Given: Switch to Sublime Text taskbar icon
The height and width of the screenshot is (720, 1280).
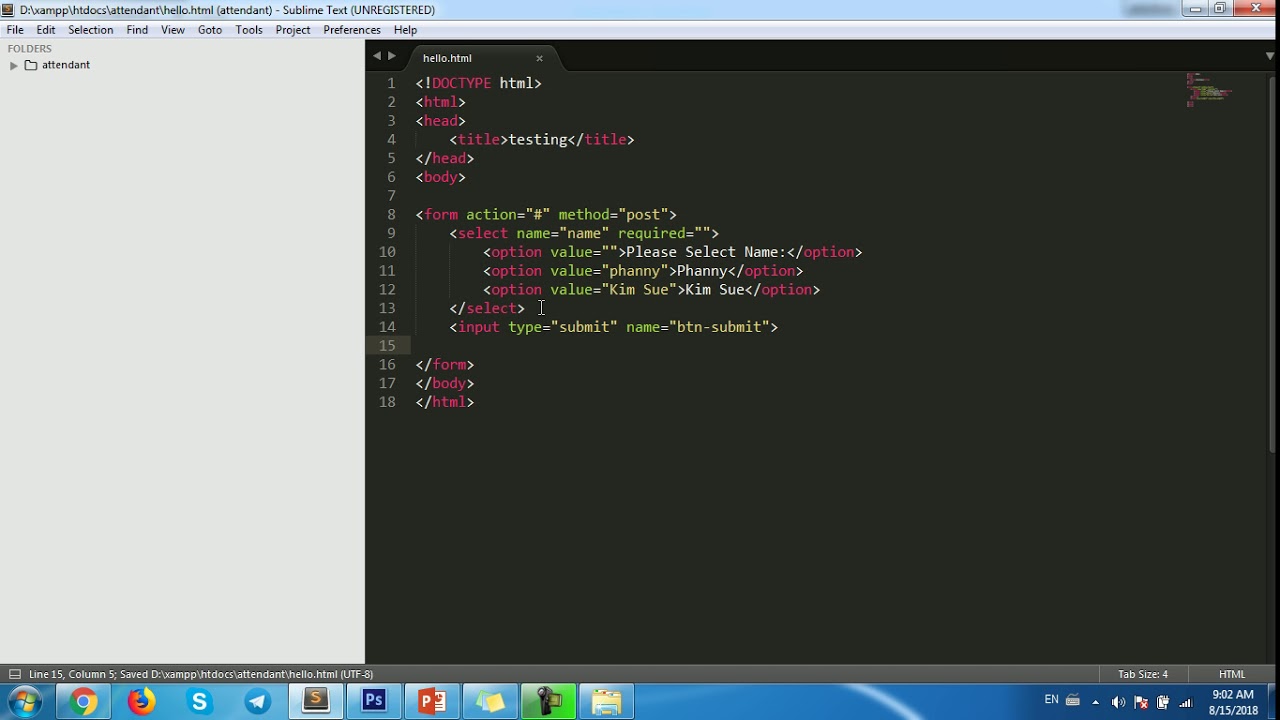Looking at the screenshot, I should [316, 702].
